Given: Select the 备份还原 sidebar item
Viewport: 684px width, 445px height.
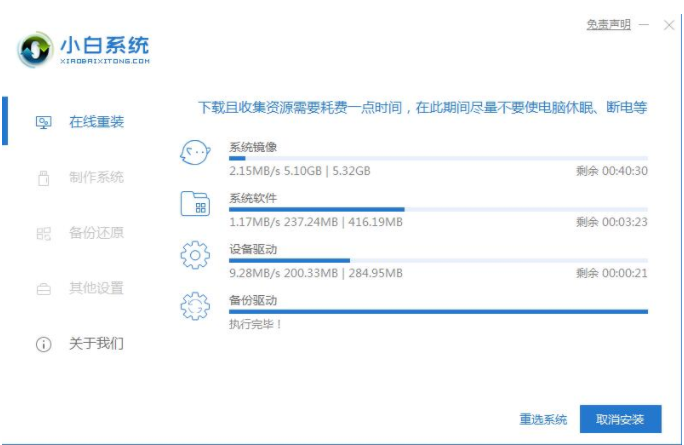Looking at the screenshot, I should tap(96, 233).
